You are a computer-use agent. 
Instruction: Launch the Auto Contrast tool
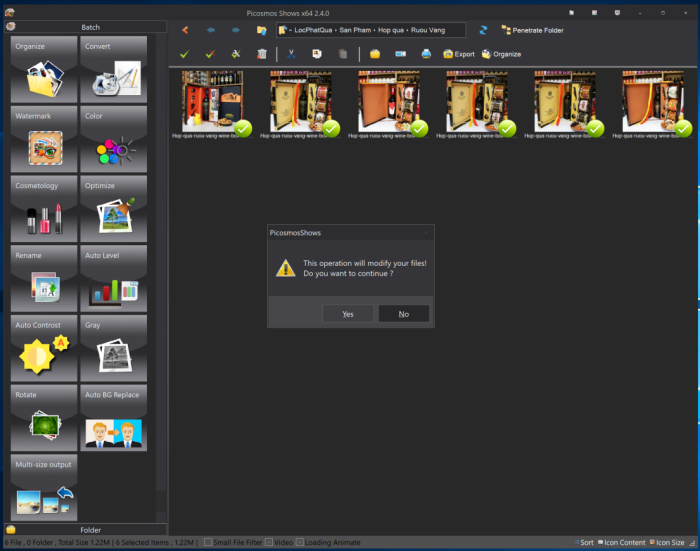click(44, 349)
